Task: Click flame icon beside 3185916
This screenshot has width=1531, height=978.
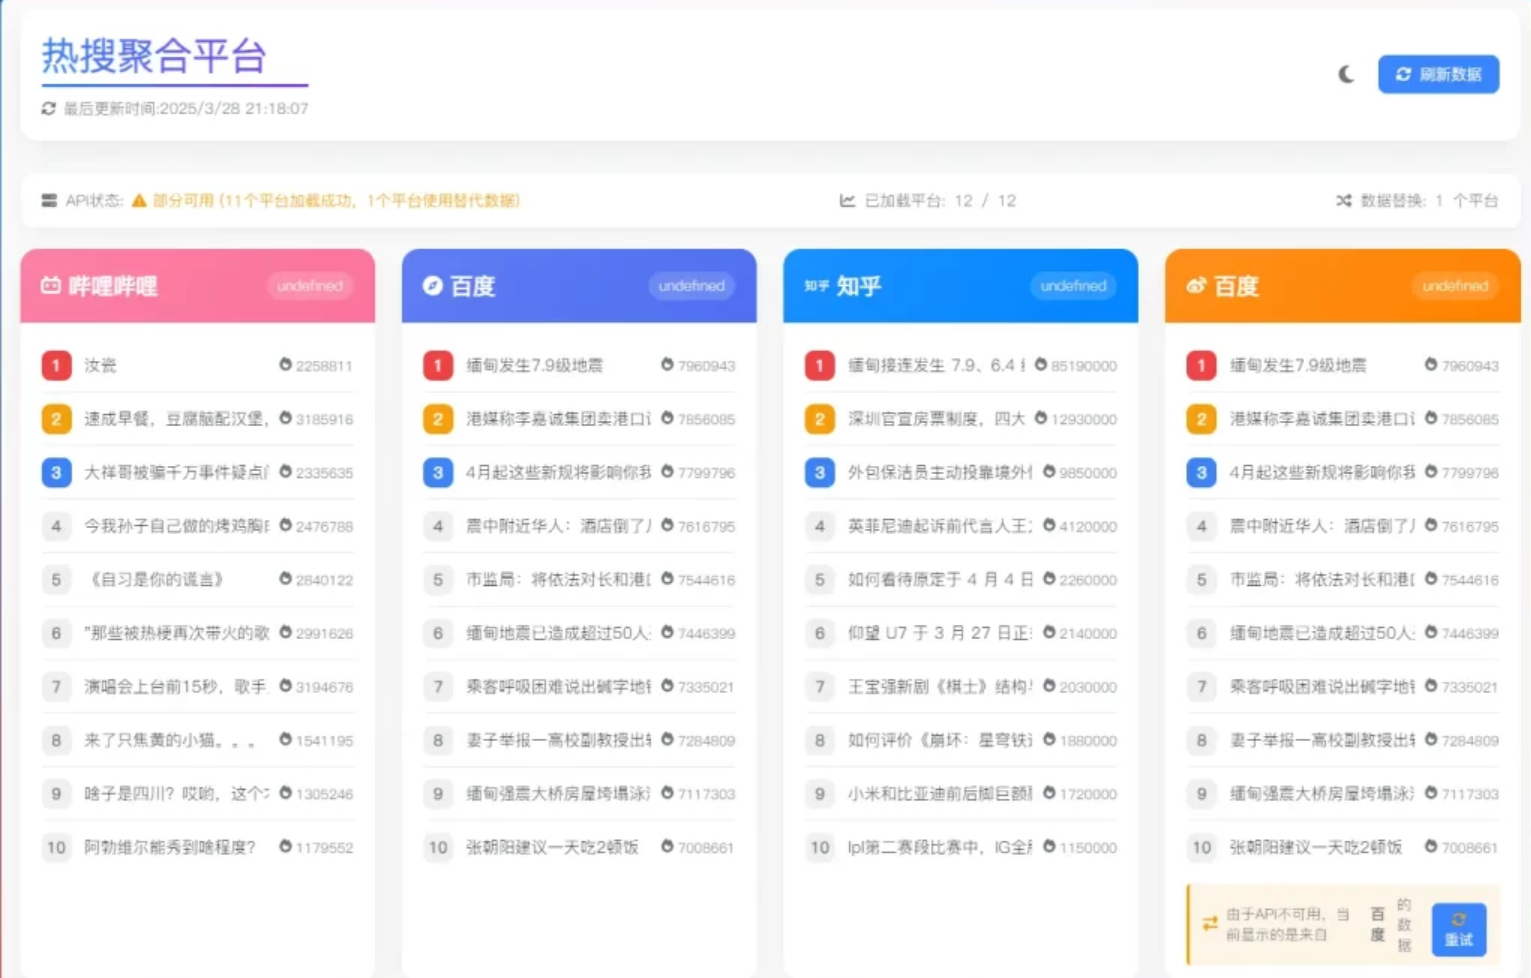Action: coord(285,418)
